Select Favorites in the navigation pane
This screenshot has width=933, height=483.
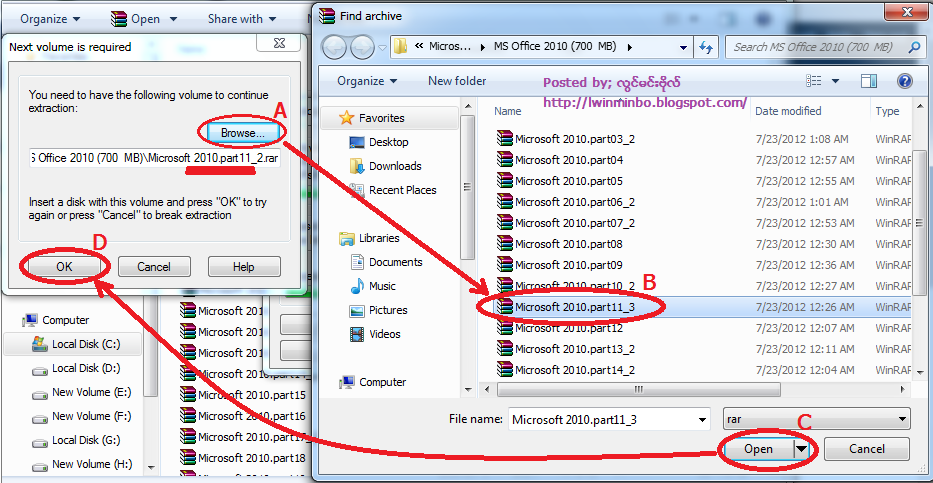[x=381, y=118]
